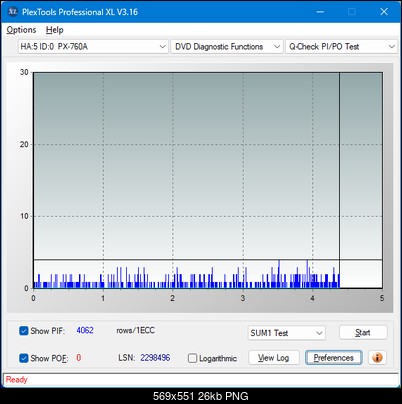Viewport: 402px width, 404px height.
Task: Click the orange info icon button
Action: coord(377,358)
